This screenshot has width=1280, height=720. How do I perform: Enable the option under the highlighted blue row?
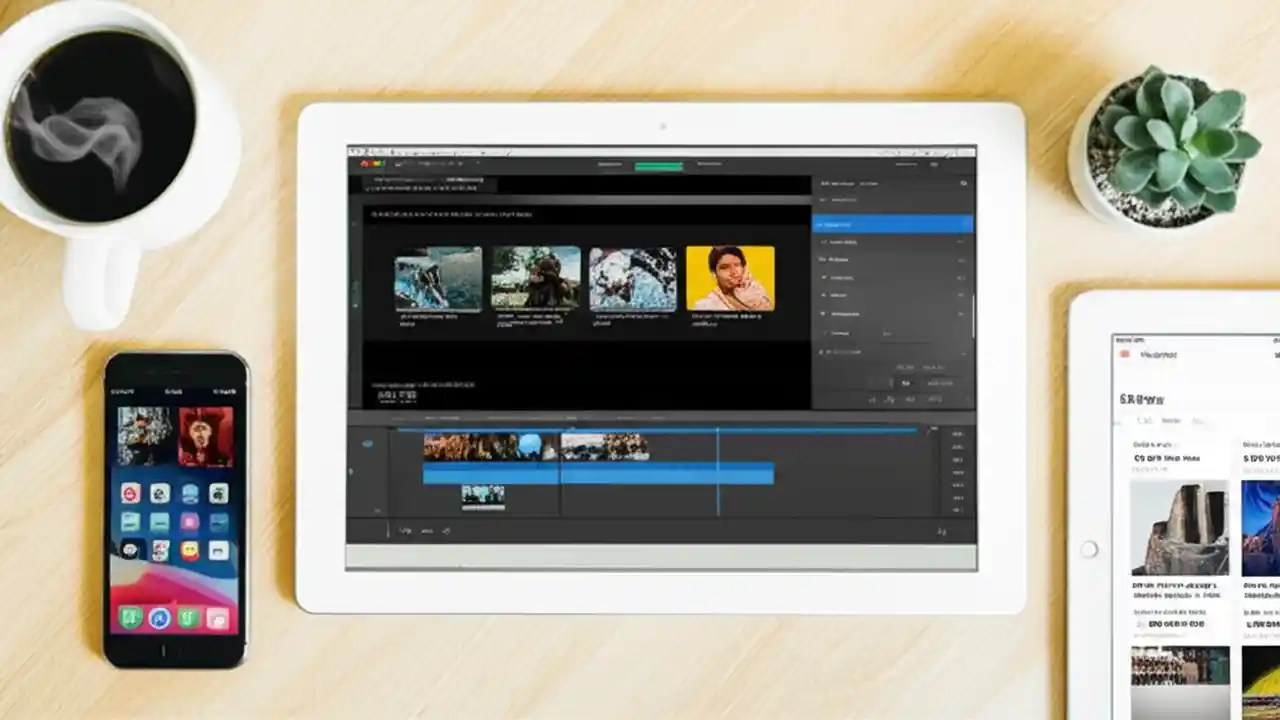890,243
